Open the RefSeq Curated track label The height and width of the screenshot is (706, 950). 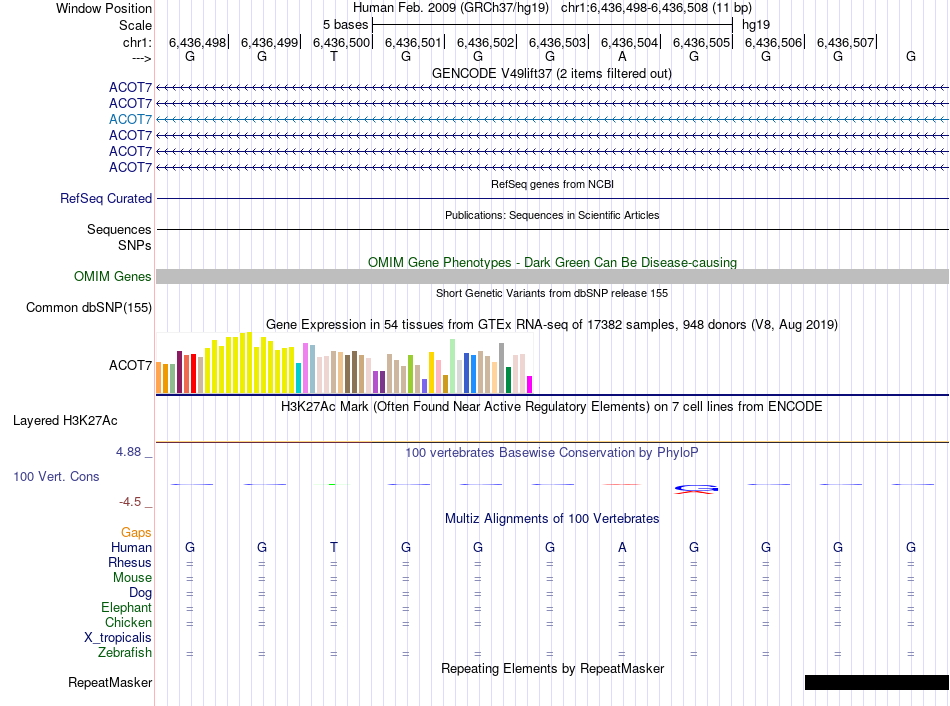[x=106, y=198]
